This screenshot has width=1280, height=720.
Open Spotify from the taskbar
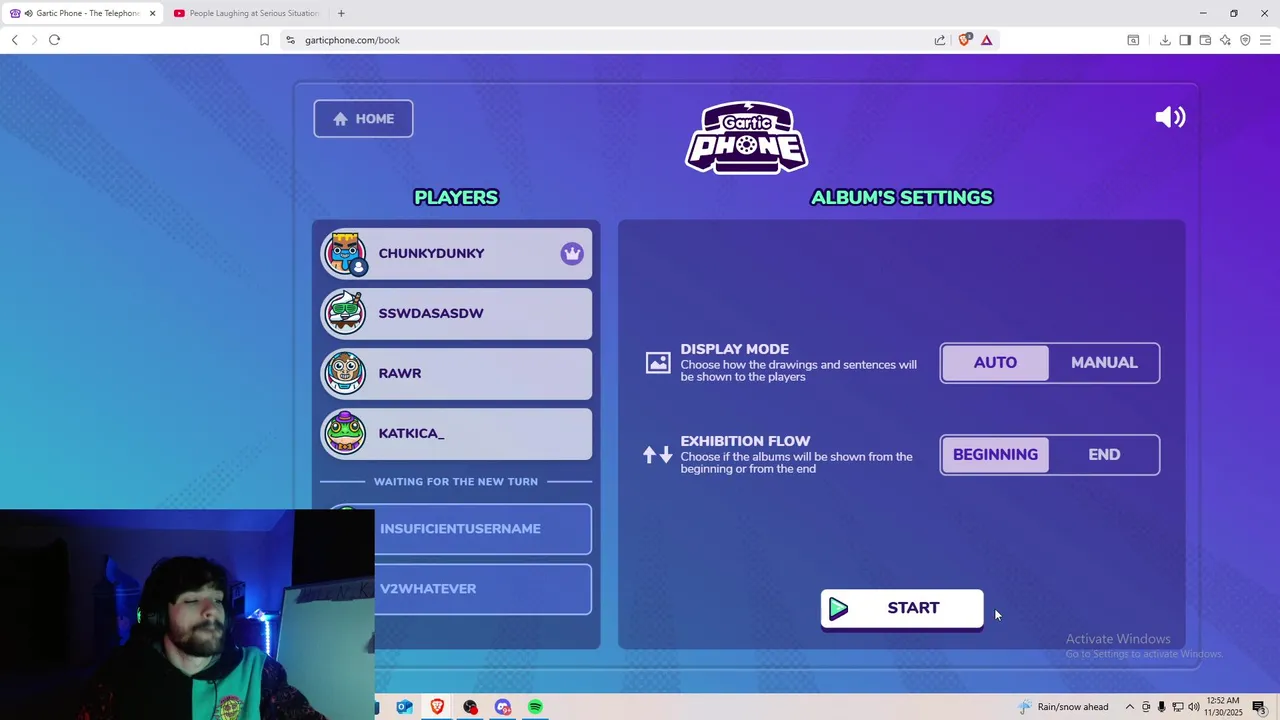536,707
